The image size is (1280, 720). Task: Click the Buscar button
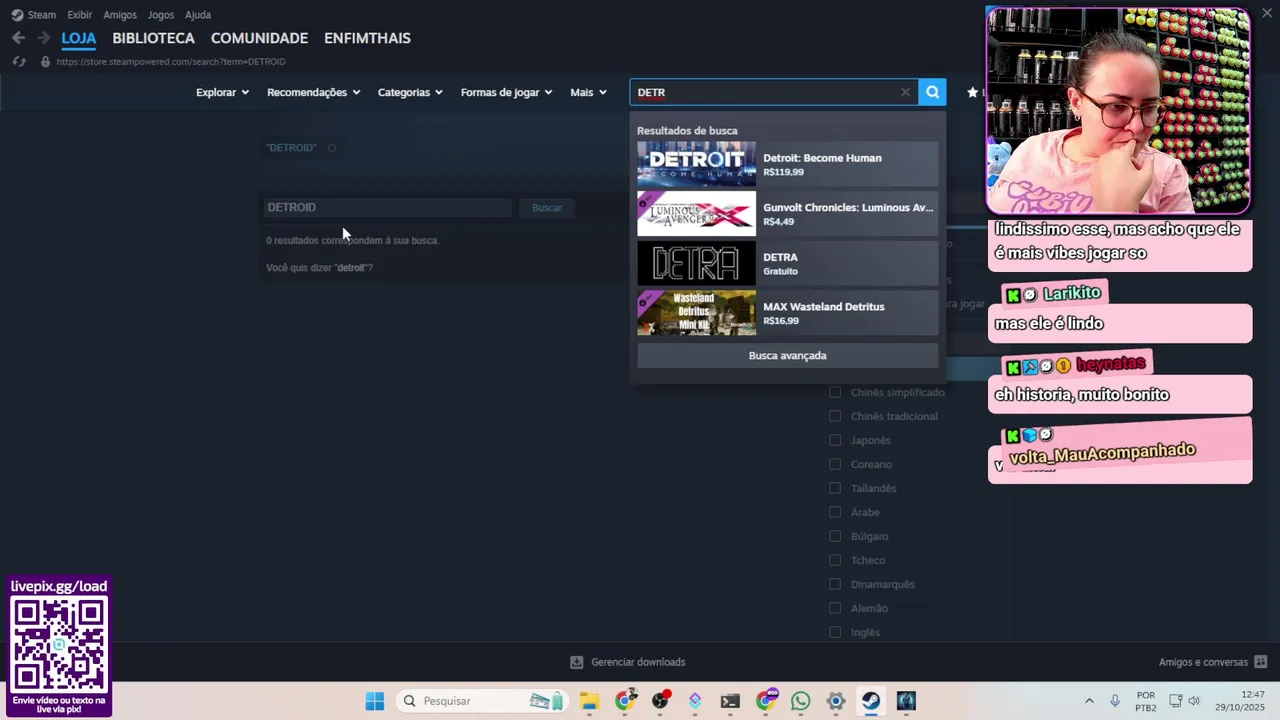(x=547, y=208)
